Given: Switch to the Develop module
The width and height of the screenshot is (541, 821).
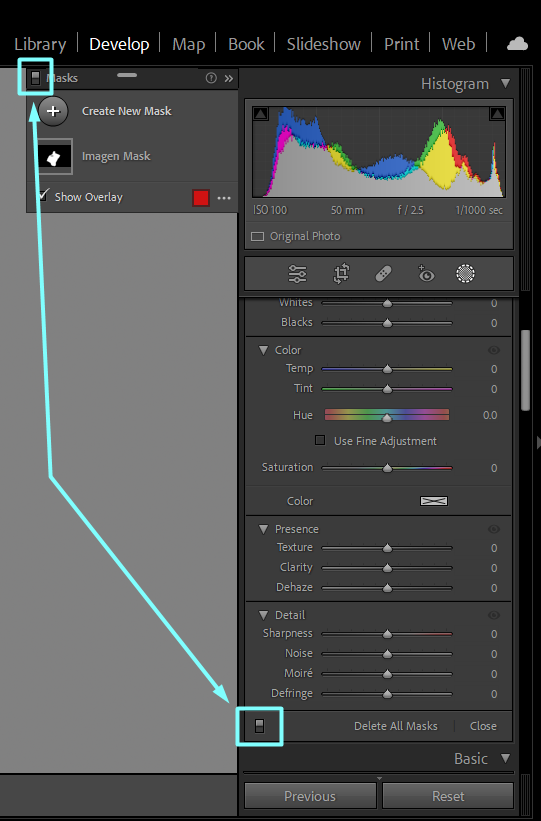Looking at the screenshot, I should pyautogui.click(x=119, y=44).
